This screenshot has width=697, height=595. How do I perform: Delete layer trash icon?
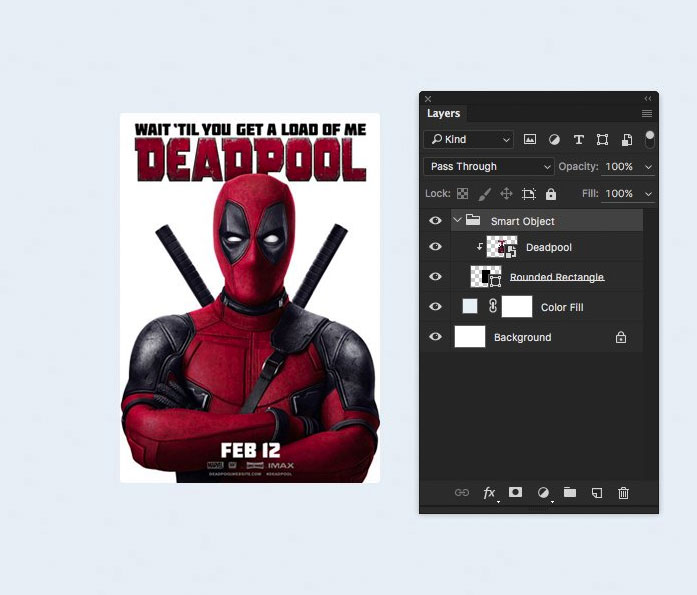pyautogui.click(x=623, y=492)
